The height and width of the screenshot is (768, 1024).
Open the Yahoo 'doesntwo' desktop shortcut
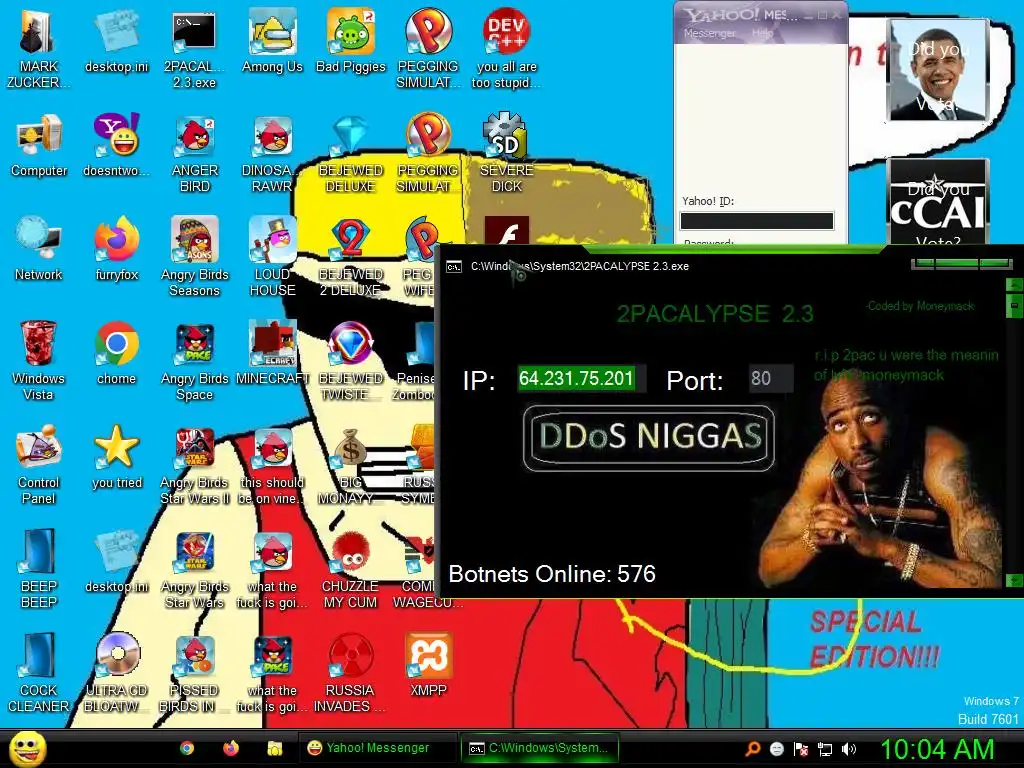click(x=116, y=145)
